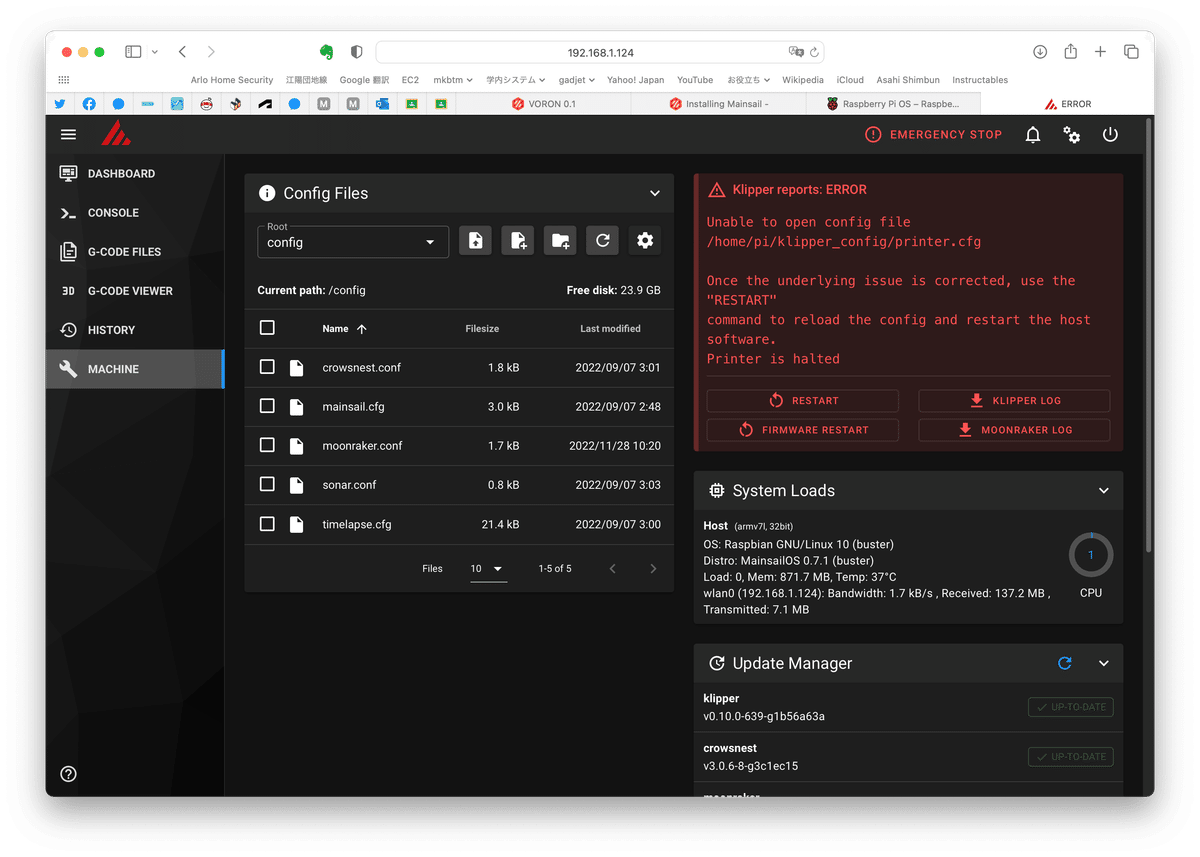Open Safari share icon
This screenshot has height=857, width=1200.
[x=1070, y=52]
